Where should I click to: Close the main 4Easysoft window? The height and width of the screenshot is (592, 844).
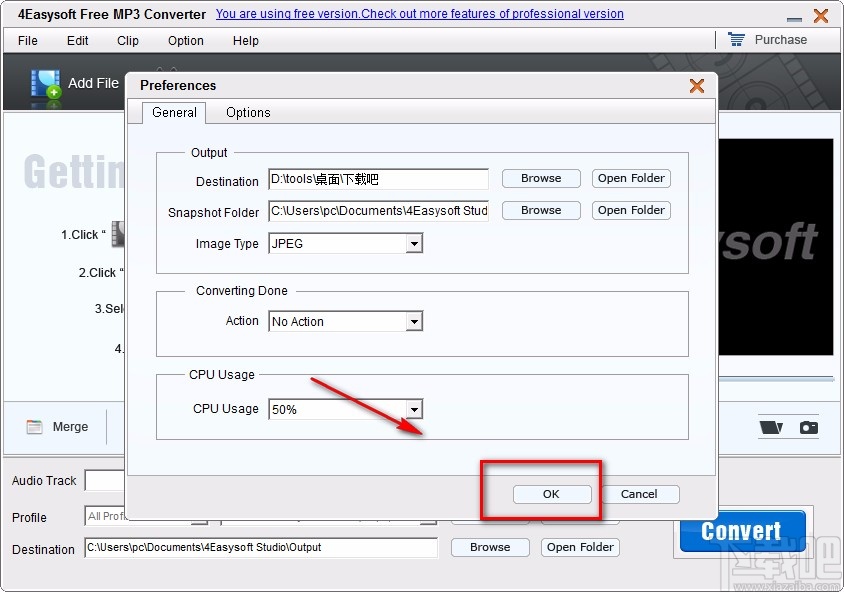click(821, 16)
